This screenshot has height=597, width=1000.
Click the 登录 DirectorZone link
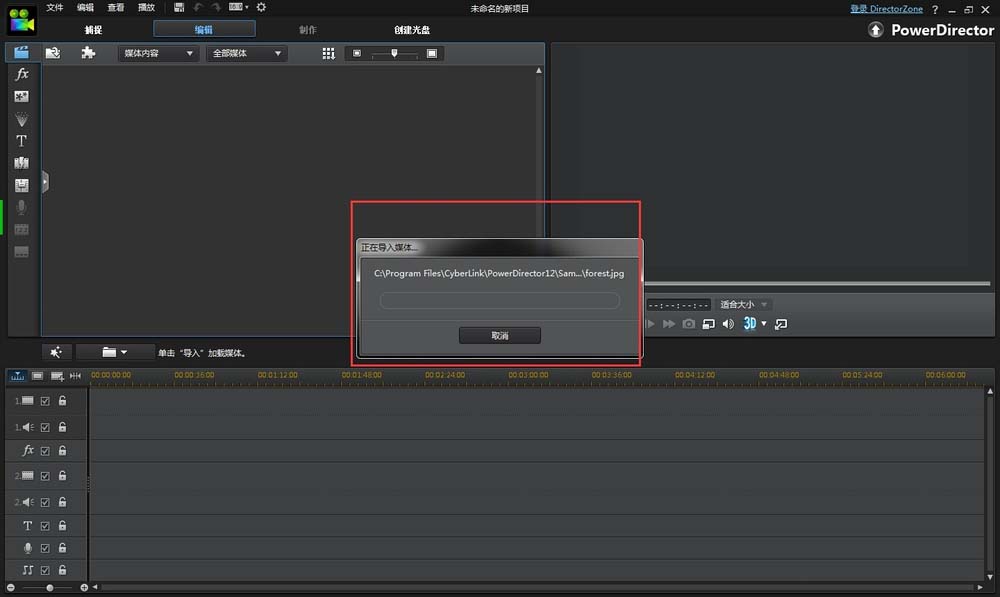pos(886,9)
